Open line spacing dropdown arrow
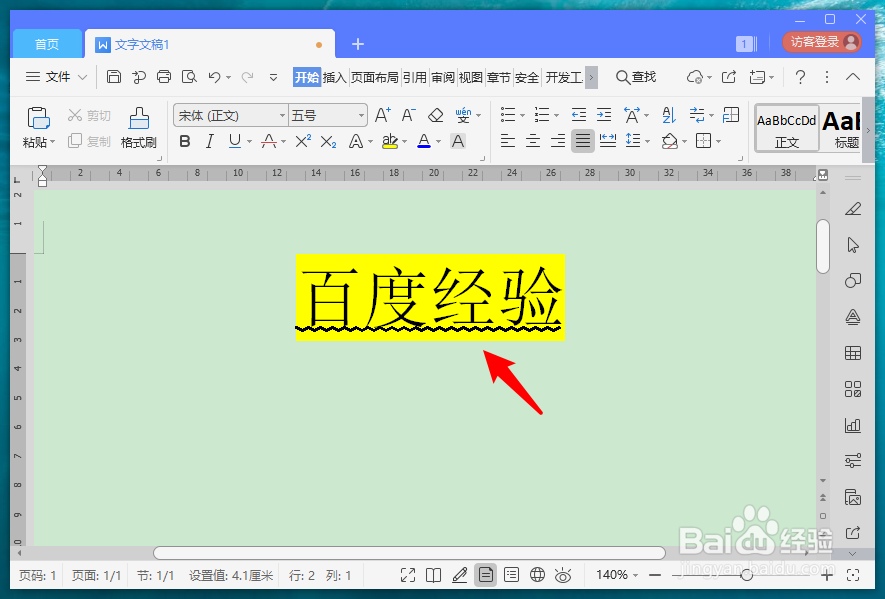The image size is (885, 599). [x=647, y=142]
